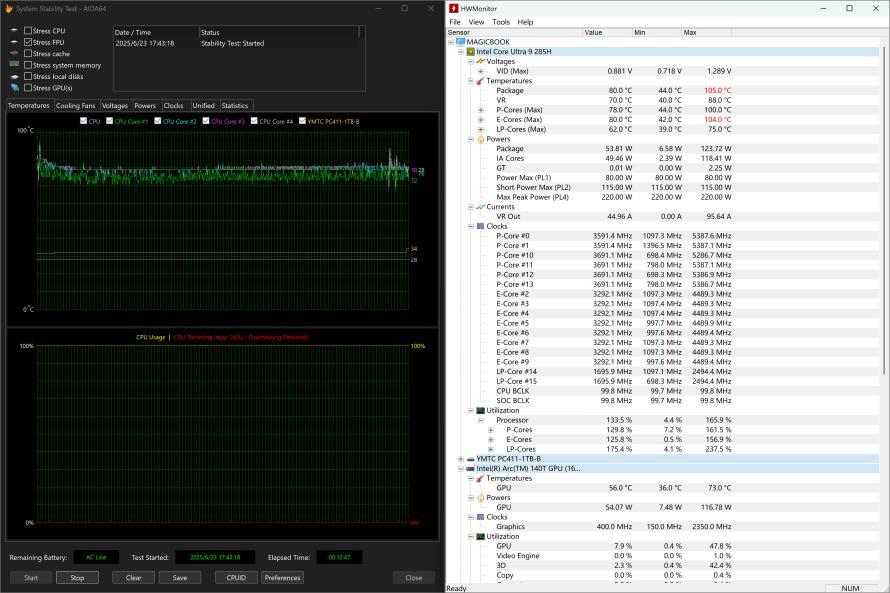
Task: Uncheck the Stress FPU checkbox
Action: pyautogui.click(x=28, y=42)
